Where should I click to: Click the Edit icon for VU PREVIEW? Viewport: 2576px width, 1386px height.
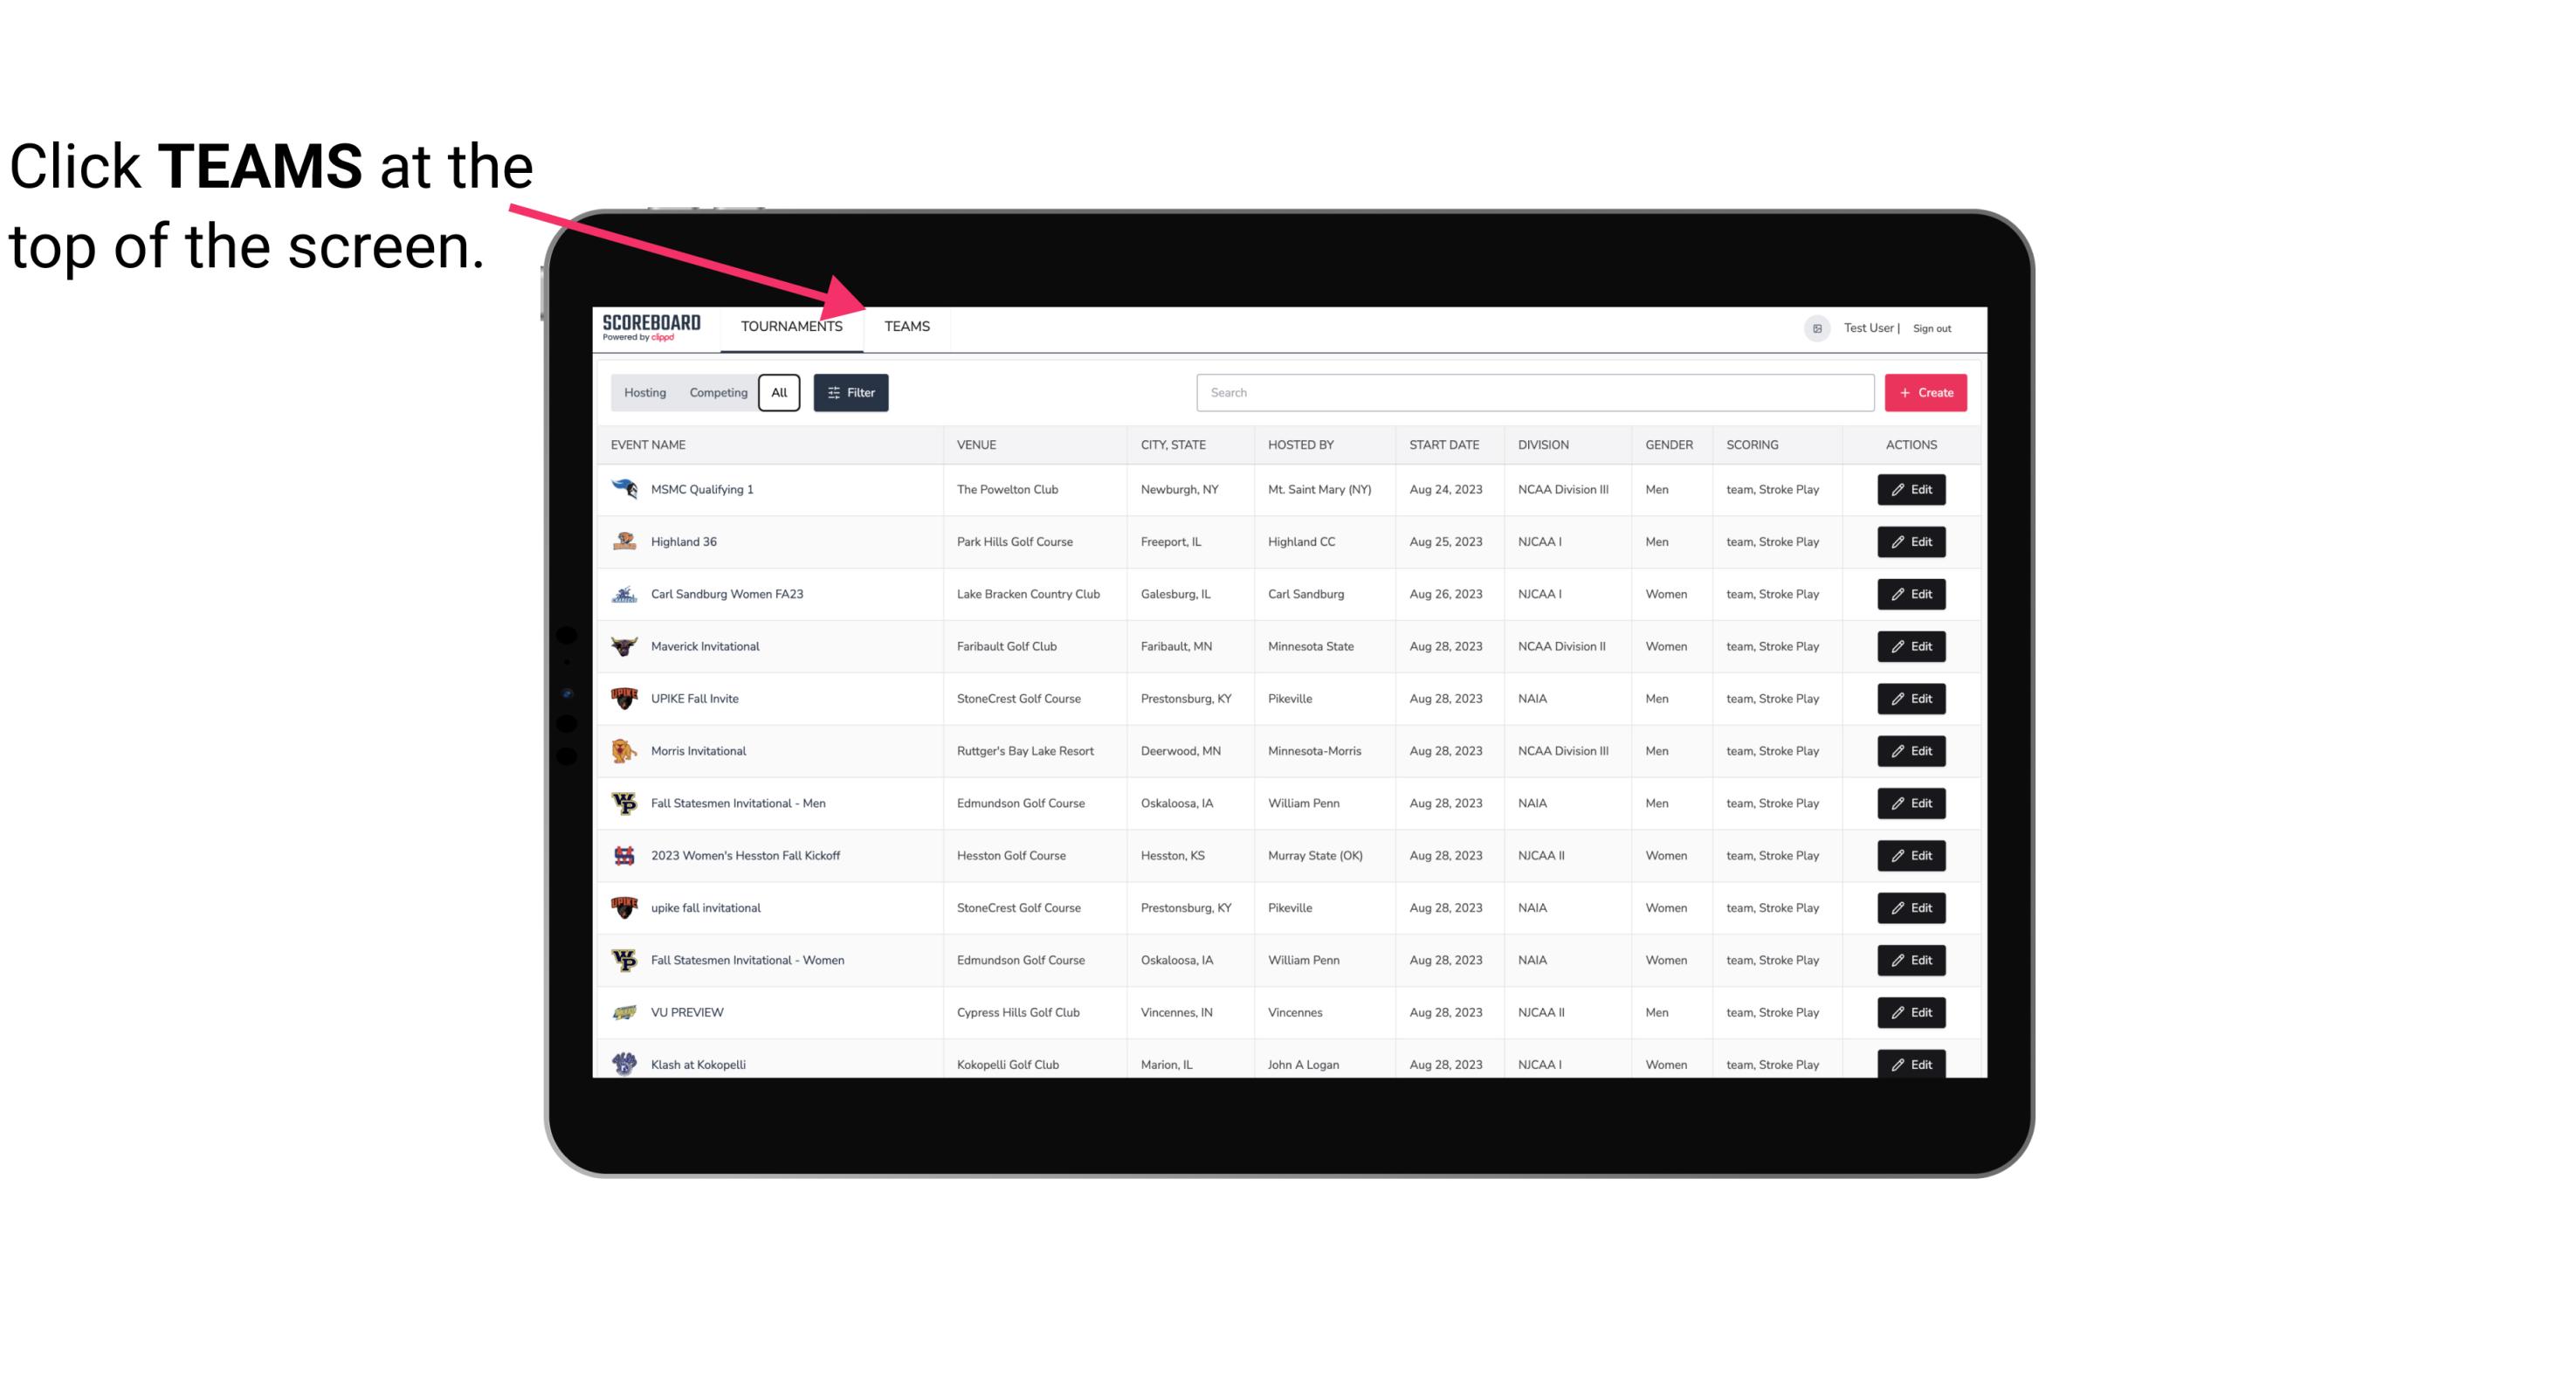(1911, 1010)
